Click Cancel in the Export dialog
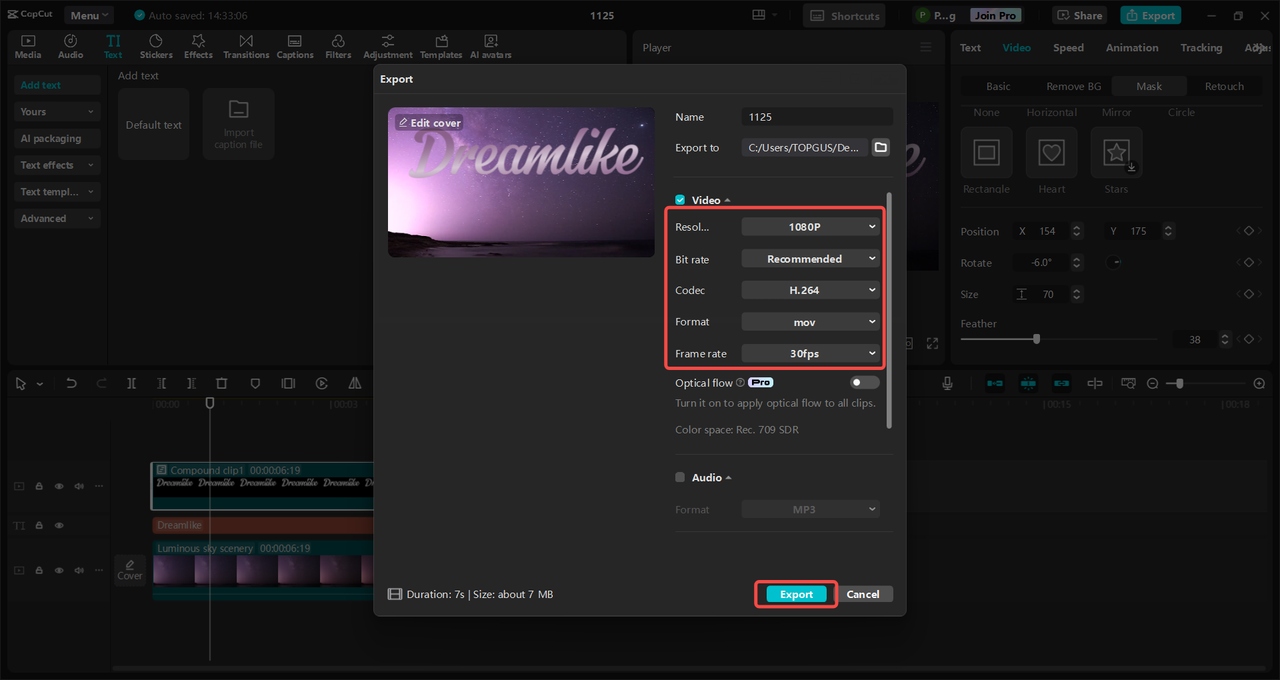 (x=863, y=594)
